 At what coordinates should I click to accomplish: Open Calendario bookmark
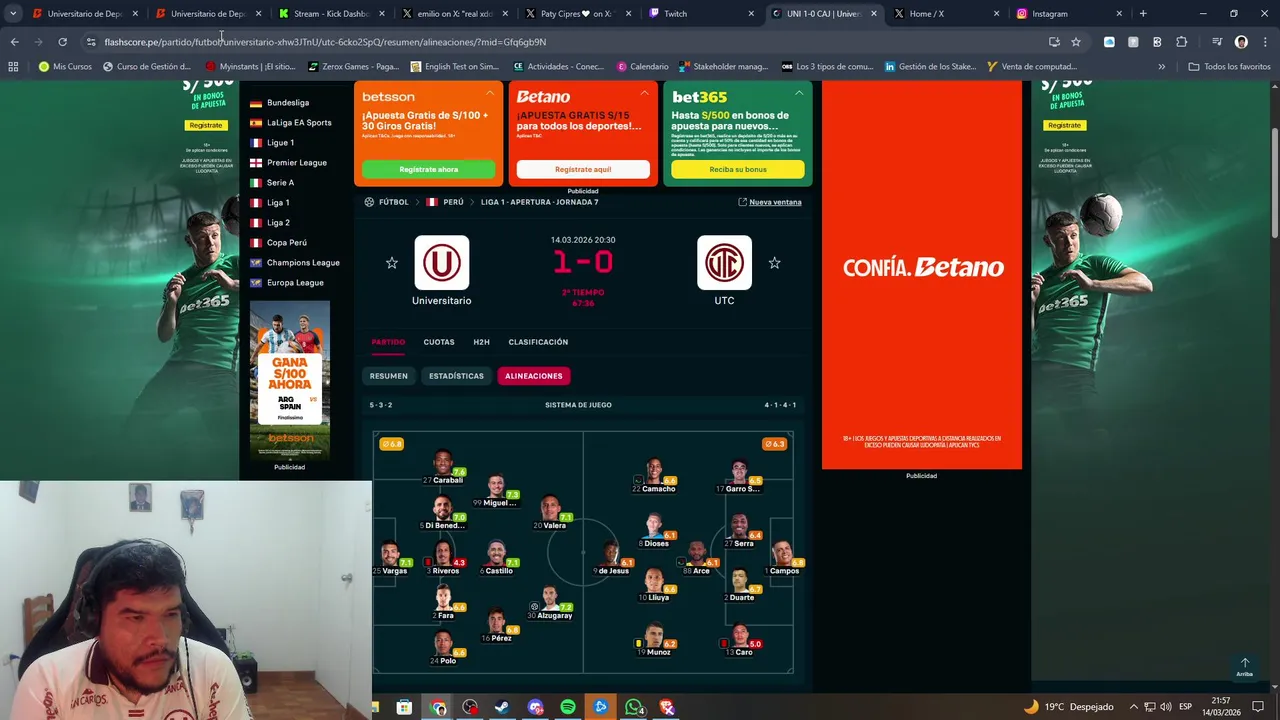(642, 67)
